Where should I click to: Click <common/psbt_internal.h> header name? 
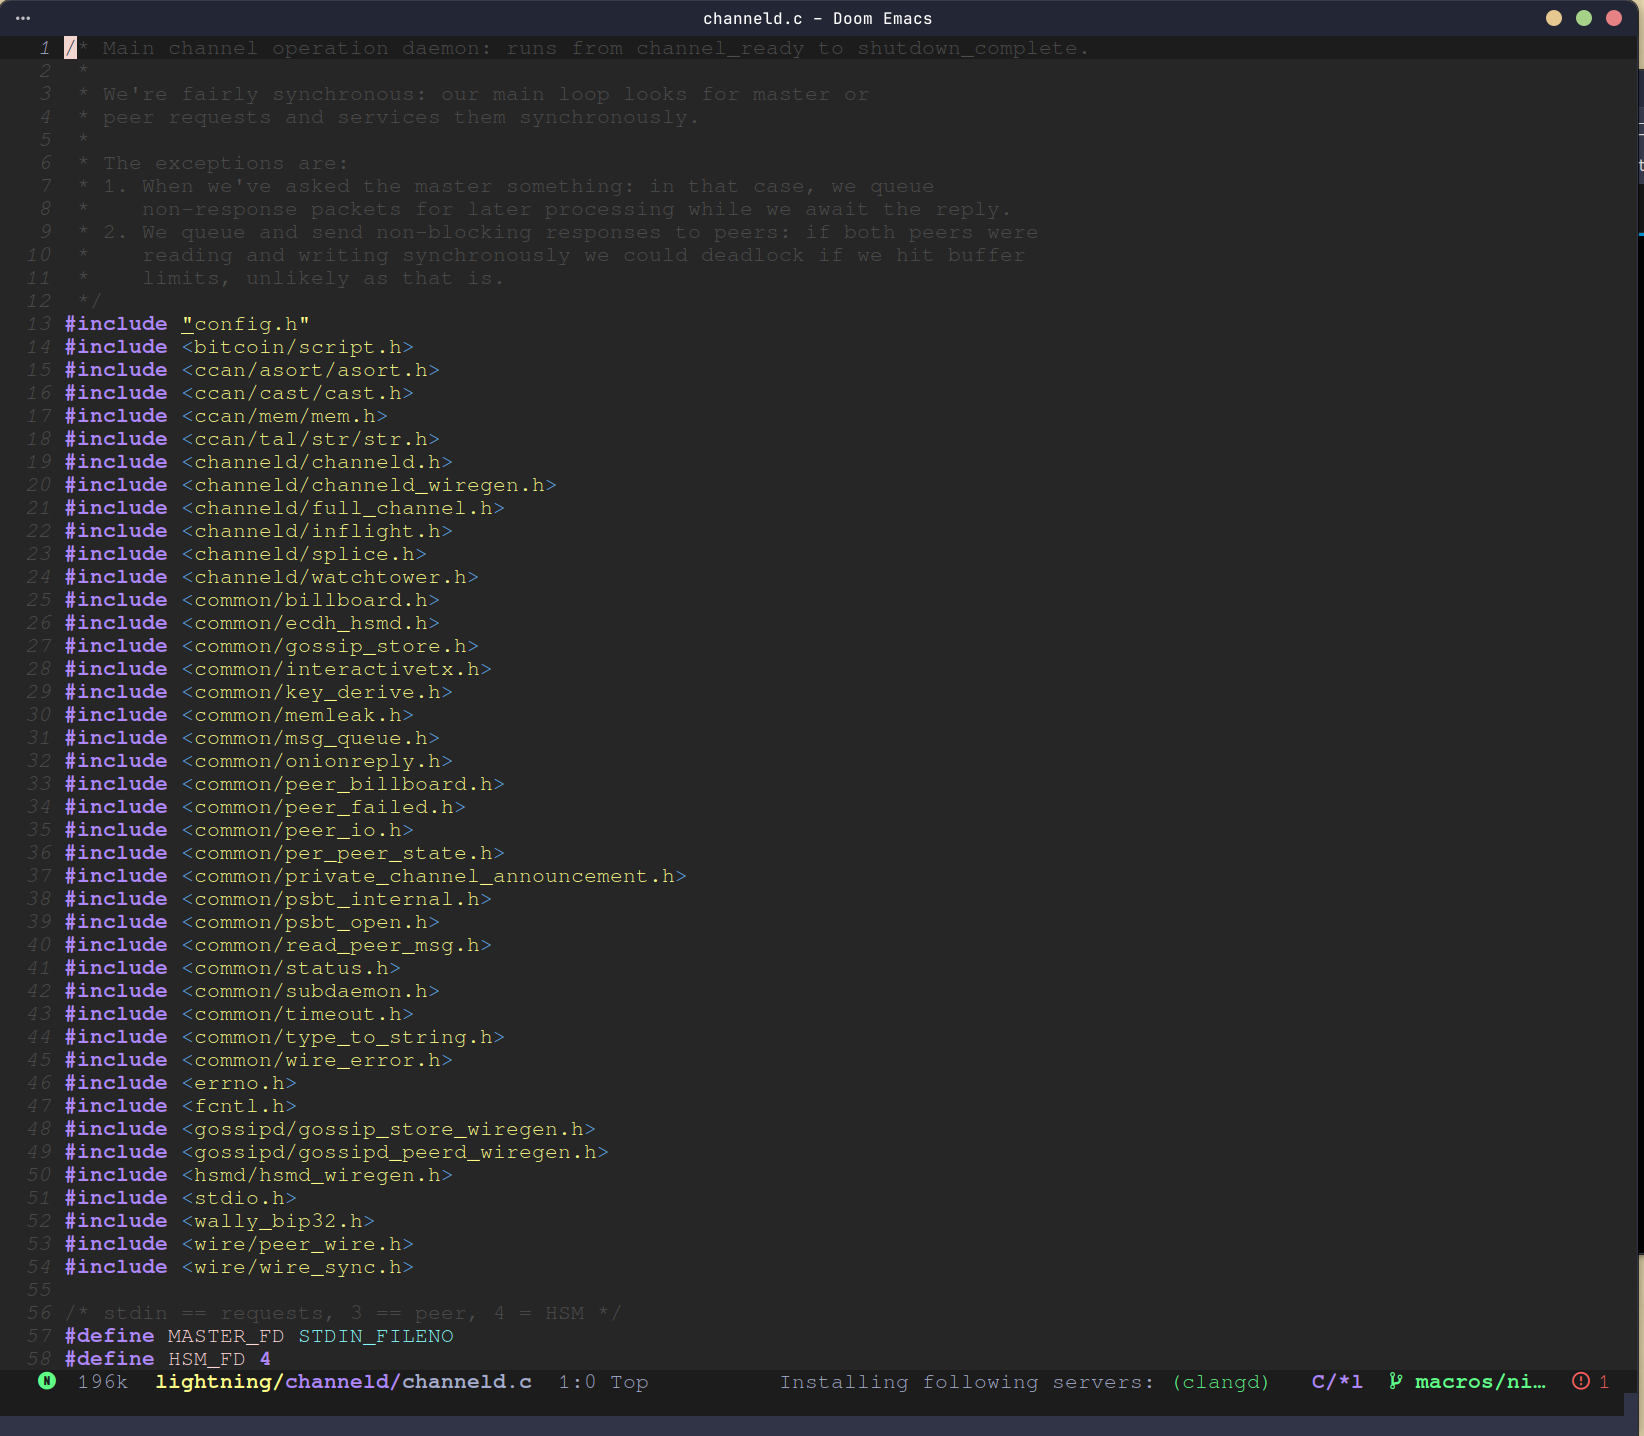coord(337,899)
